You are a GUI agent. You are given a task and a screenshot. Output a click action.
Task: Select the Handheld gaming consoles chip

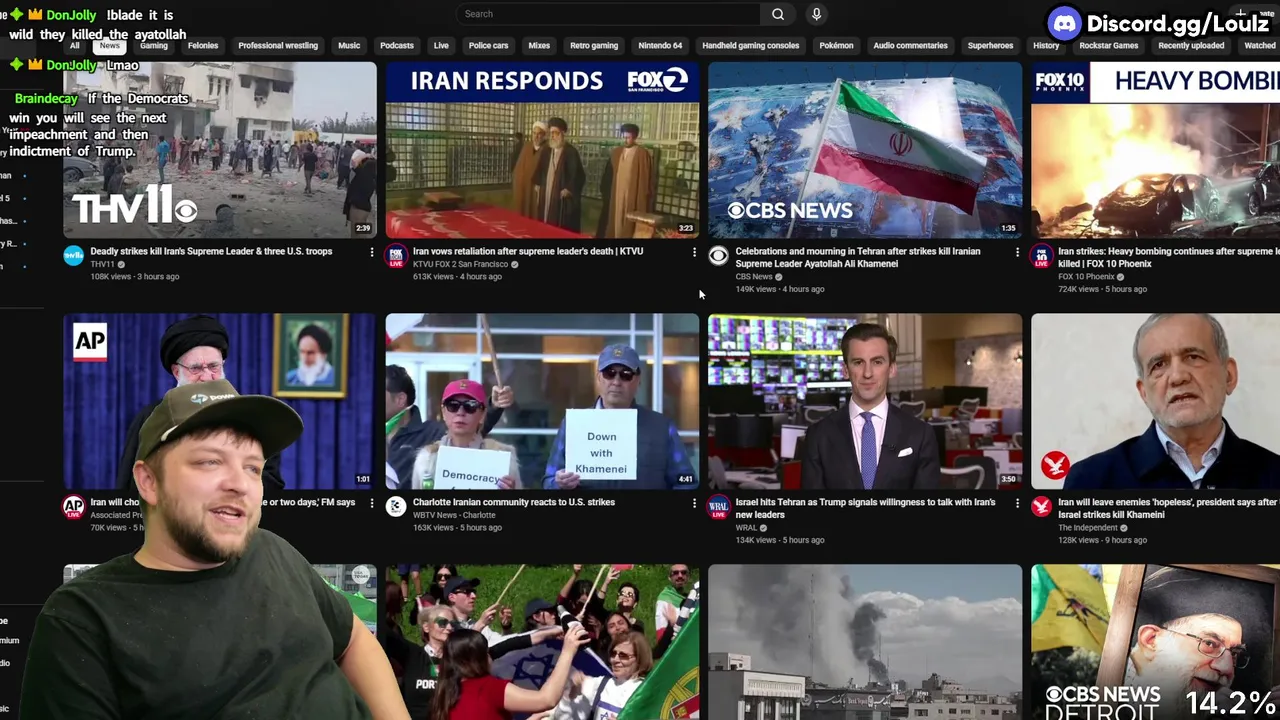[x=750, y=46]
